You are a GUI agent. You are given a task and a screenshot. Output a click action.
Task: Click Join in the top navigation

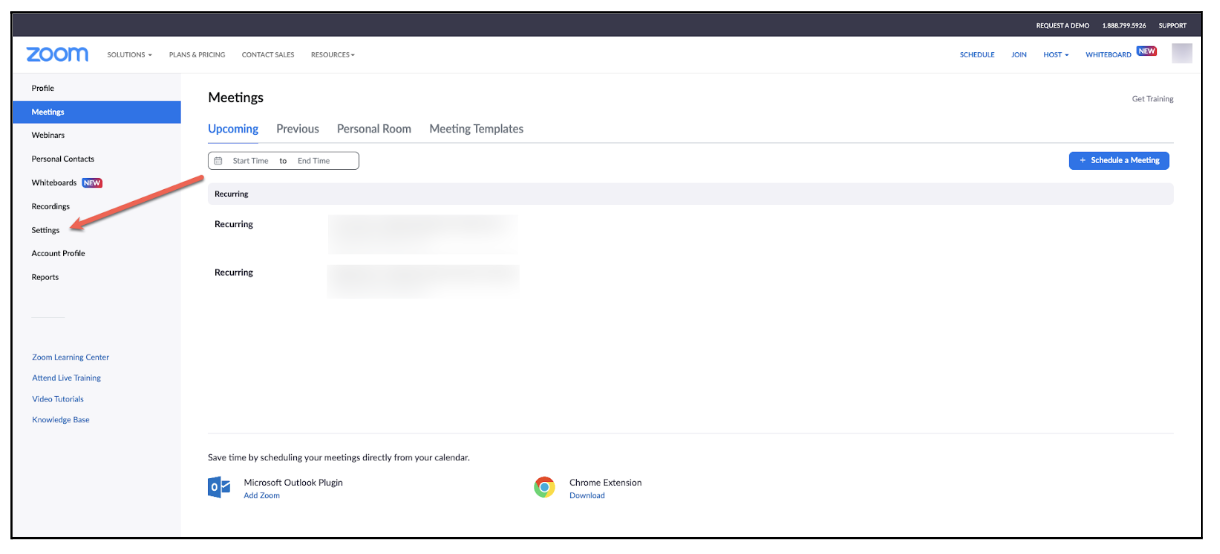click(1018, 55)
